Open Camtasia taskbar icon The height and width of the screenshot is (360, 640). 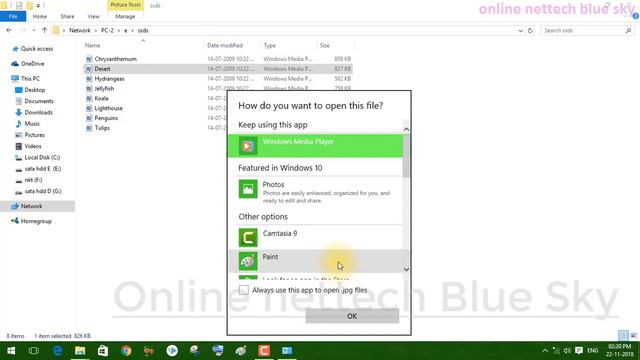click(x=264, y=351)
